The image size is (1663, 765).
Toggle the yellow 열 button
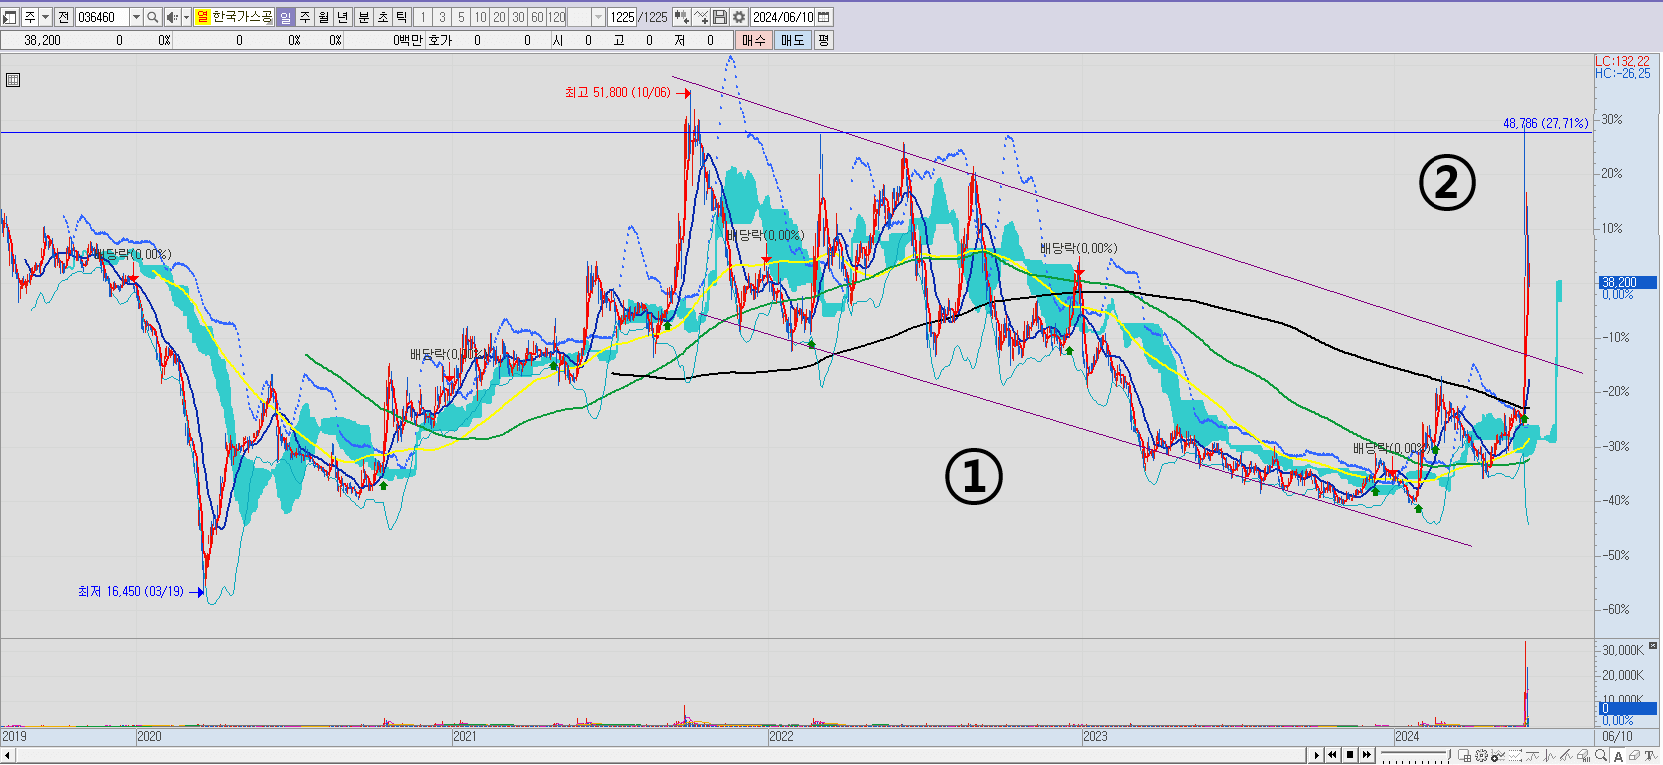[x=202, y=17]
